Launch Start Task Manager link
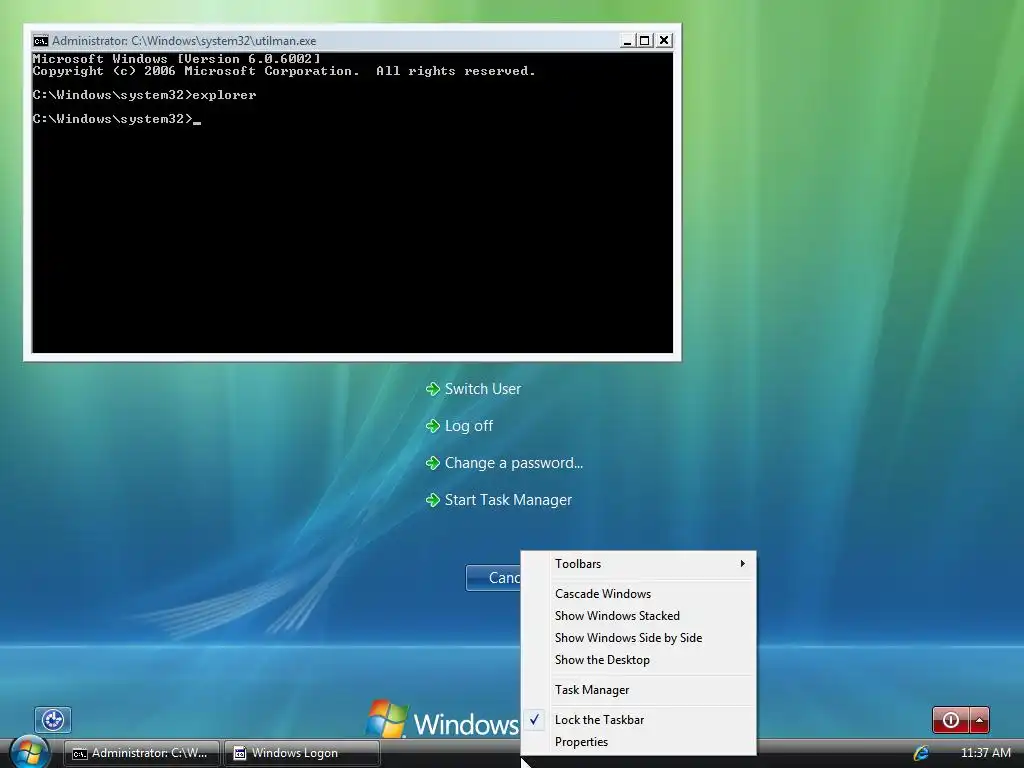Image resolution: width=1024 pixels, height=768 pixels. 508,500
